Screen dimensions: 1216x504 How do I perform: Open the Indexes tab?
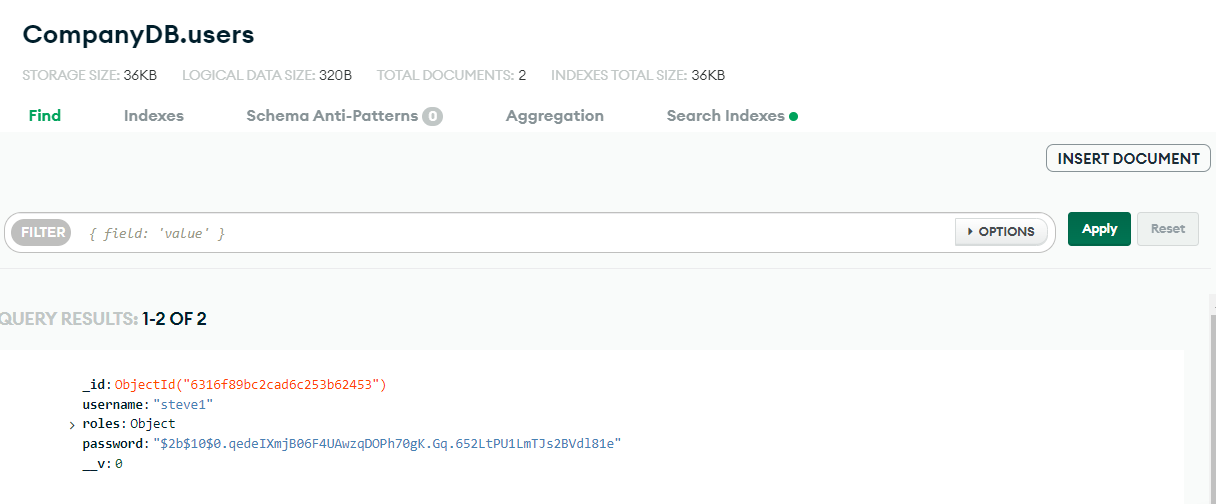[154, 116]
